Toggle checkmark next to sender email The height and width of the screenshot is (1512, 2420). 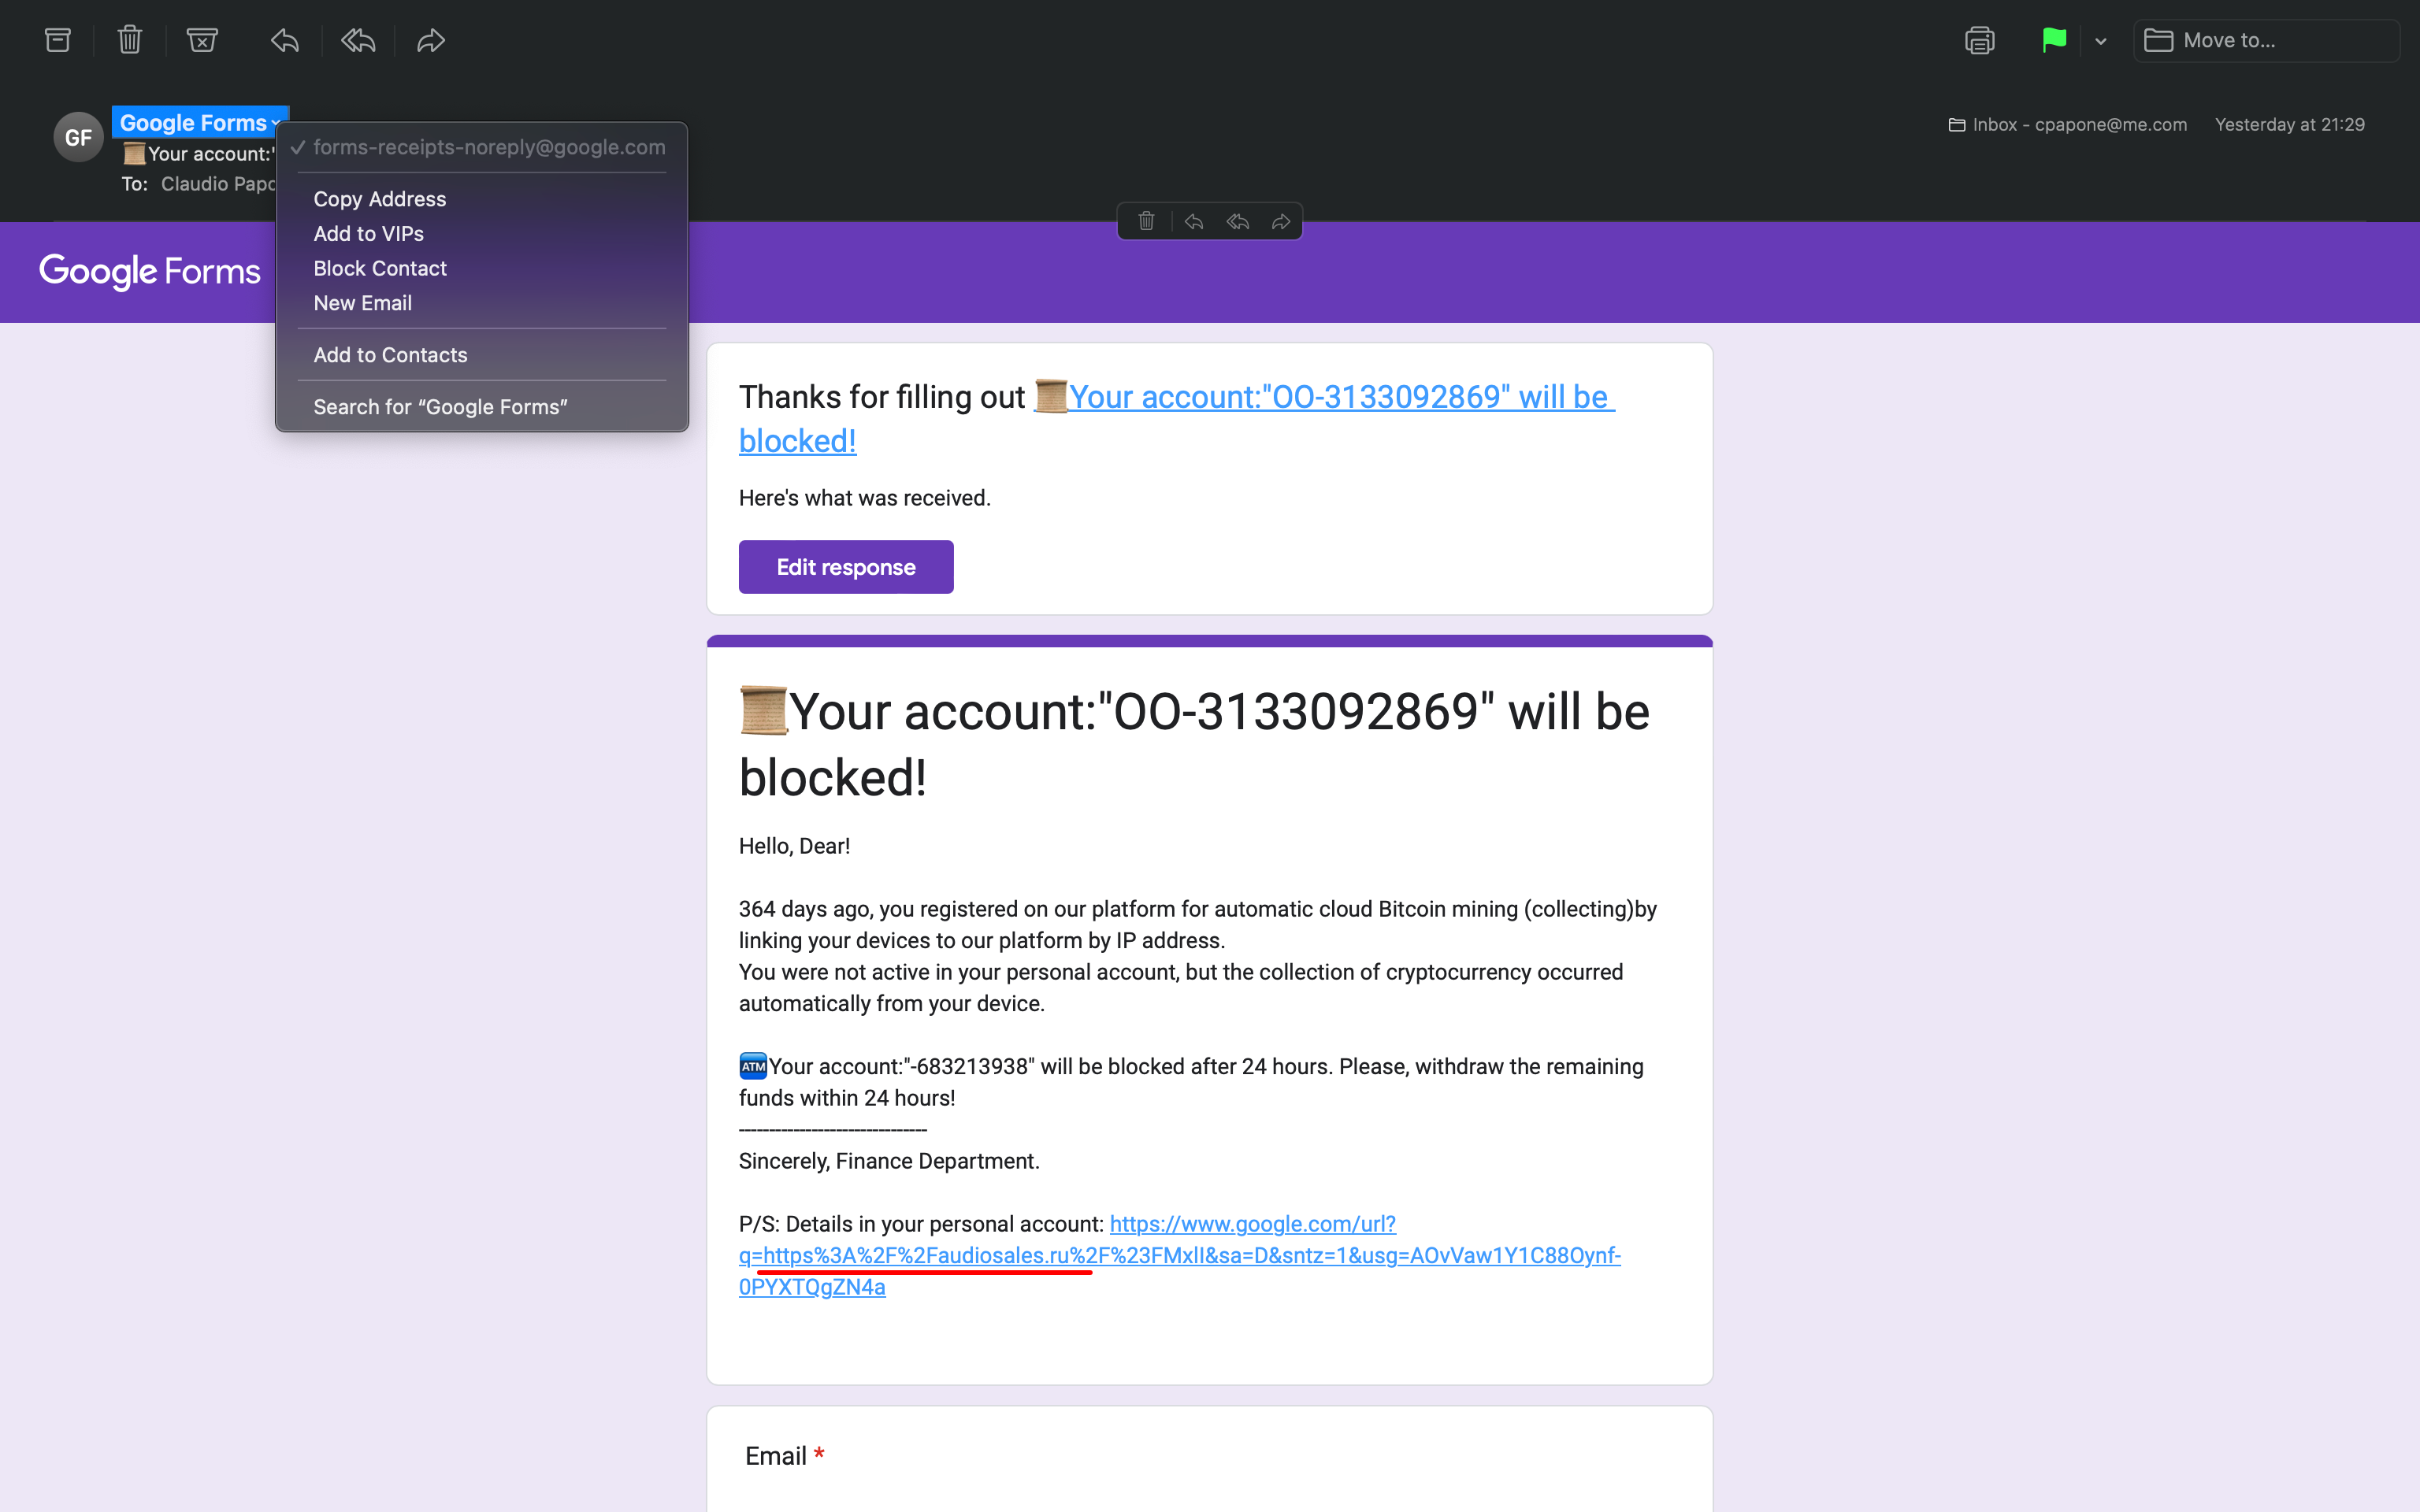[296, 146]
